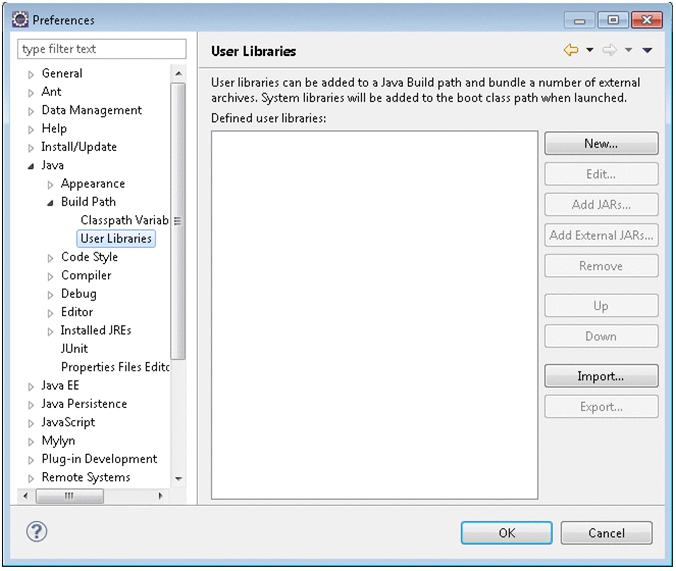
Task: Click the tree vertical scrollbar thumb
Action: (x=178, y=221)
